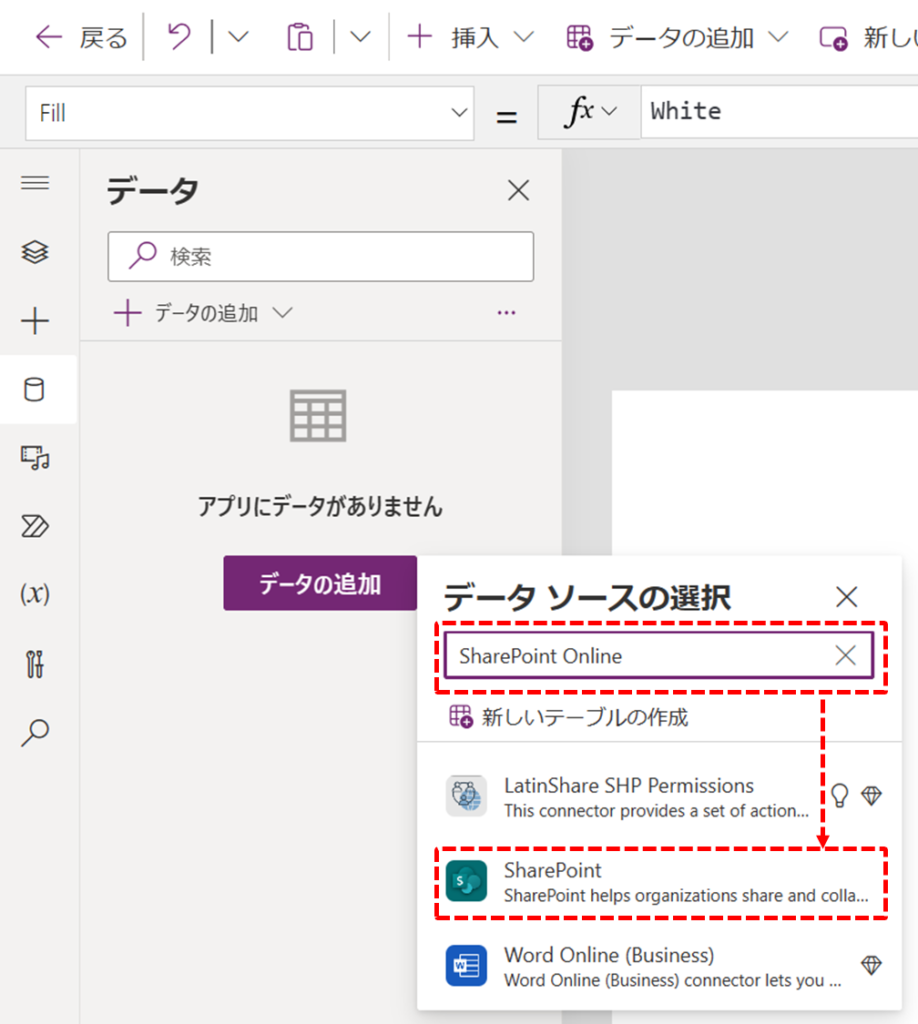
Task: Clear the data source search text
Action: pos(846,655)
